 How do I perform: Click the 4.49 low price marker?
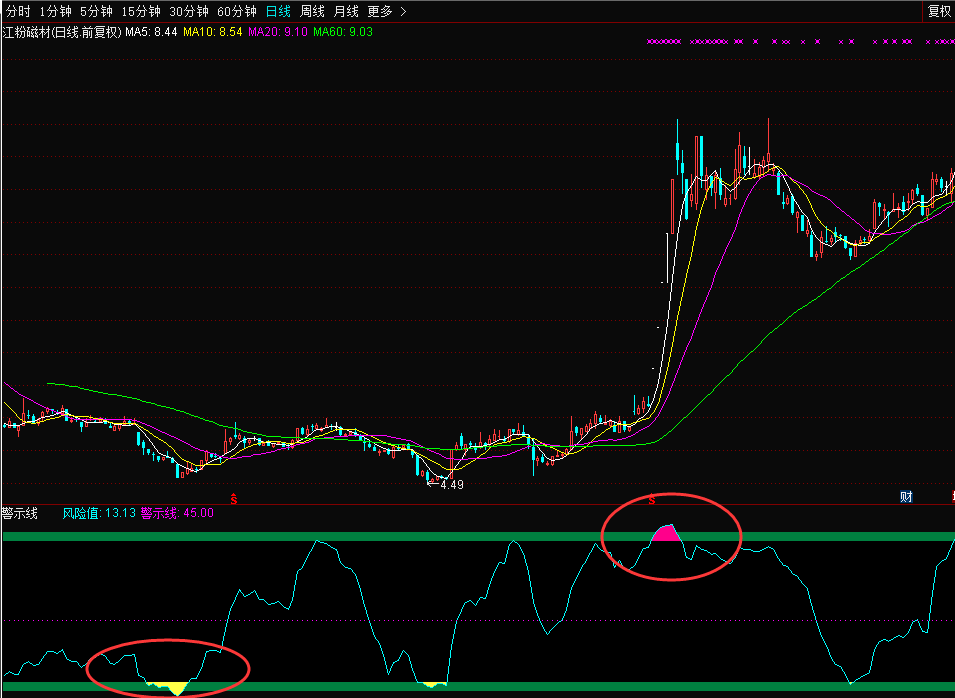[x=446, y=485]
